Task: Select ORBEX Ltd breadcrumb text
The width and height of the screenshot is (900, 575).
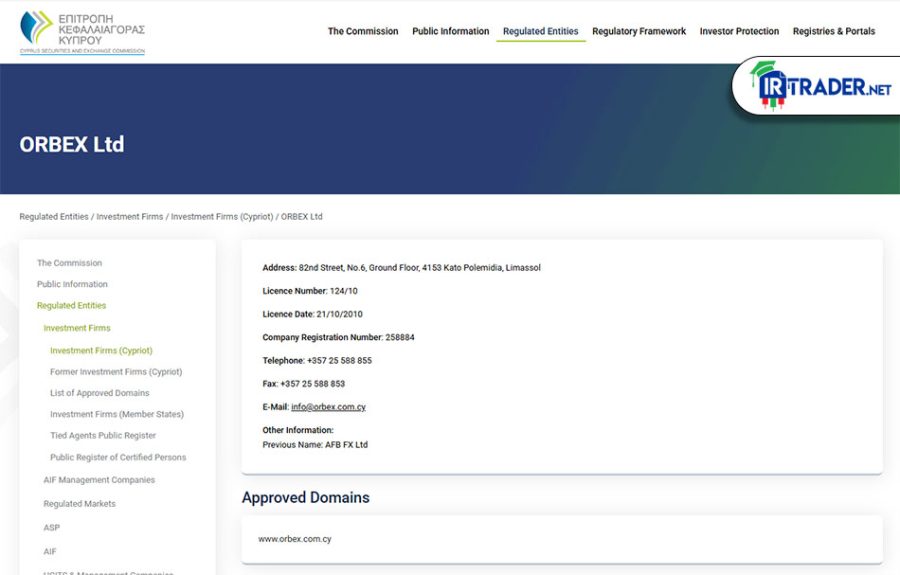Action: coord(301,216)
